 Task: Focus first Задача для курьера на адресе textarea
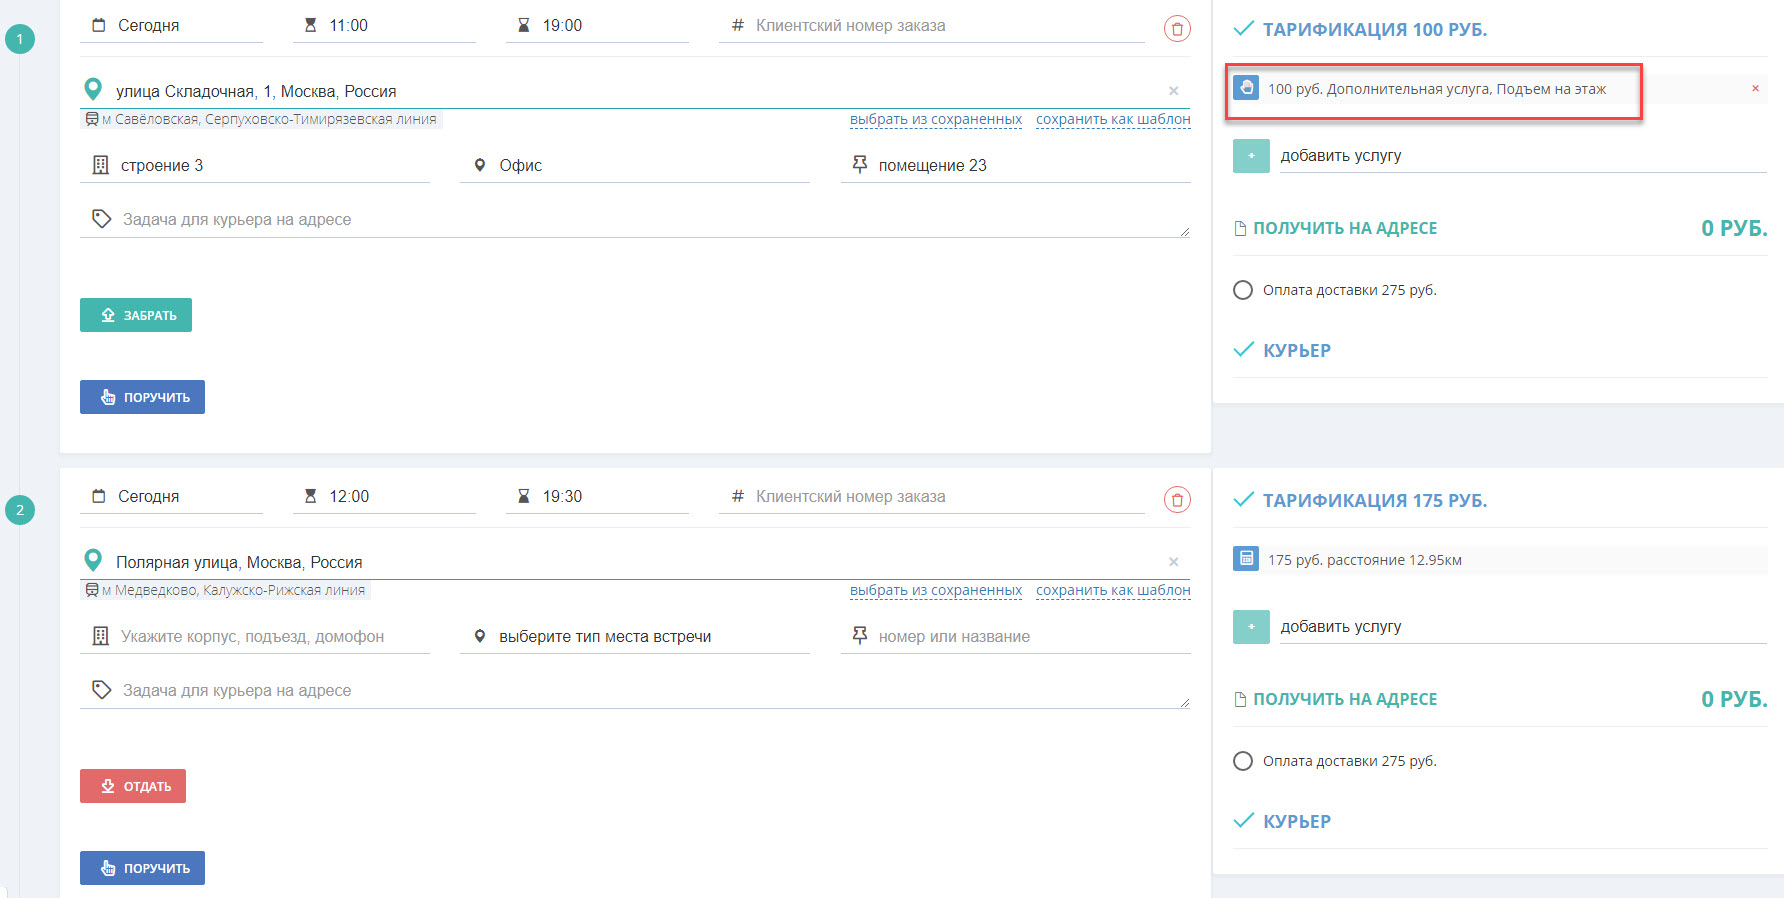(635, 219)
